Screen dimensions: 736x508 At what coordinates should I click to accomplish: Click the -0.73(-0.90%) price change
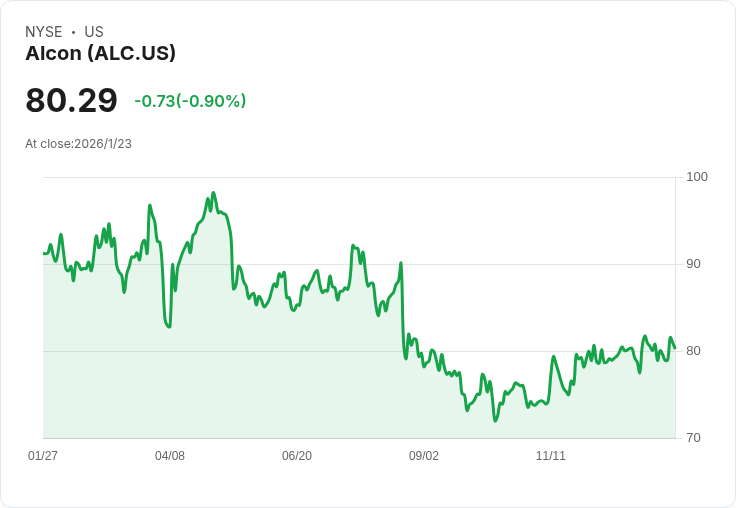click(190, 101)
